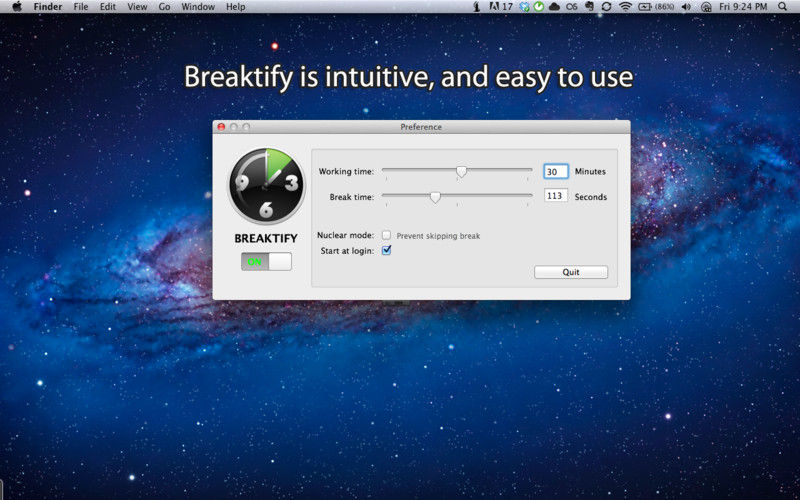The height and width of the screenshot is (500, 800).
Task: Open the Help menu
Action: click(235, 7)
